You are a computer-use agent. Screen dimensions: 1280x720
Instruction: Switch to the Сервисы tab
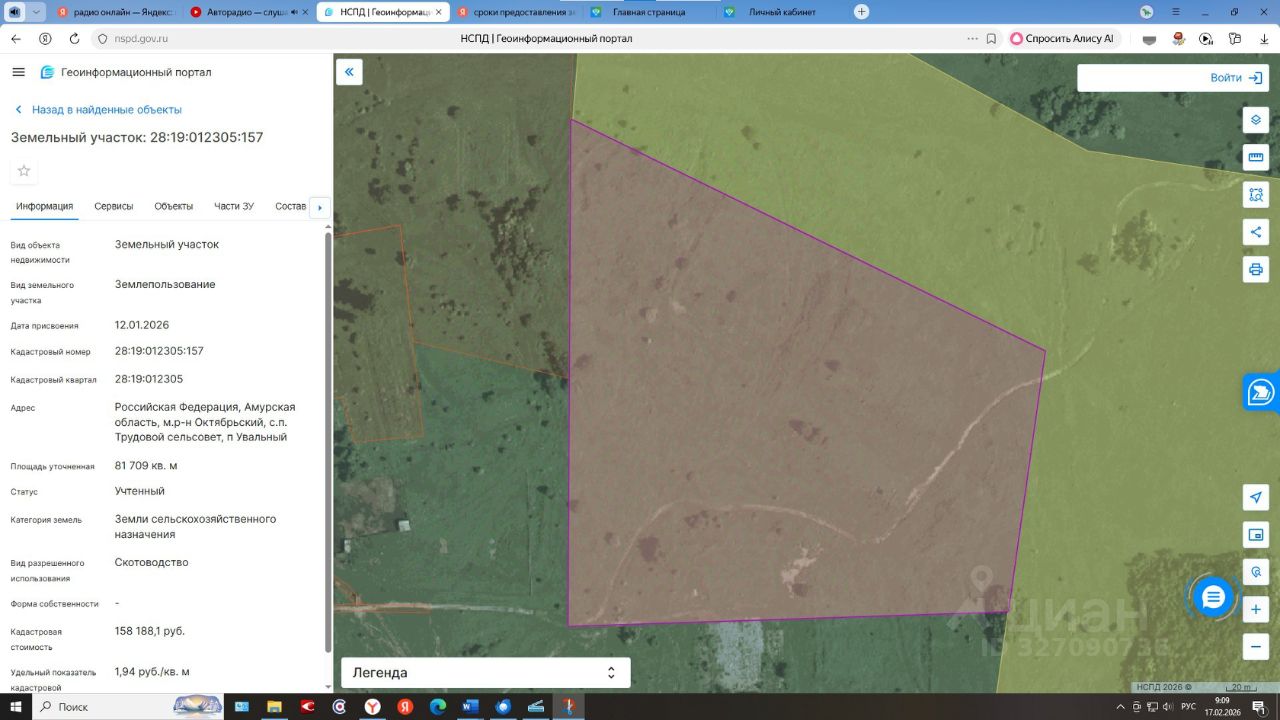coord(114,206)
